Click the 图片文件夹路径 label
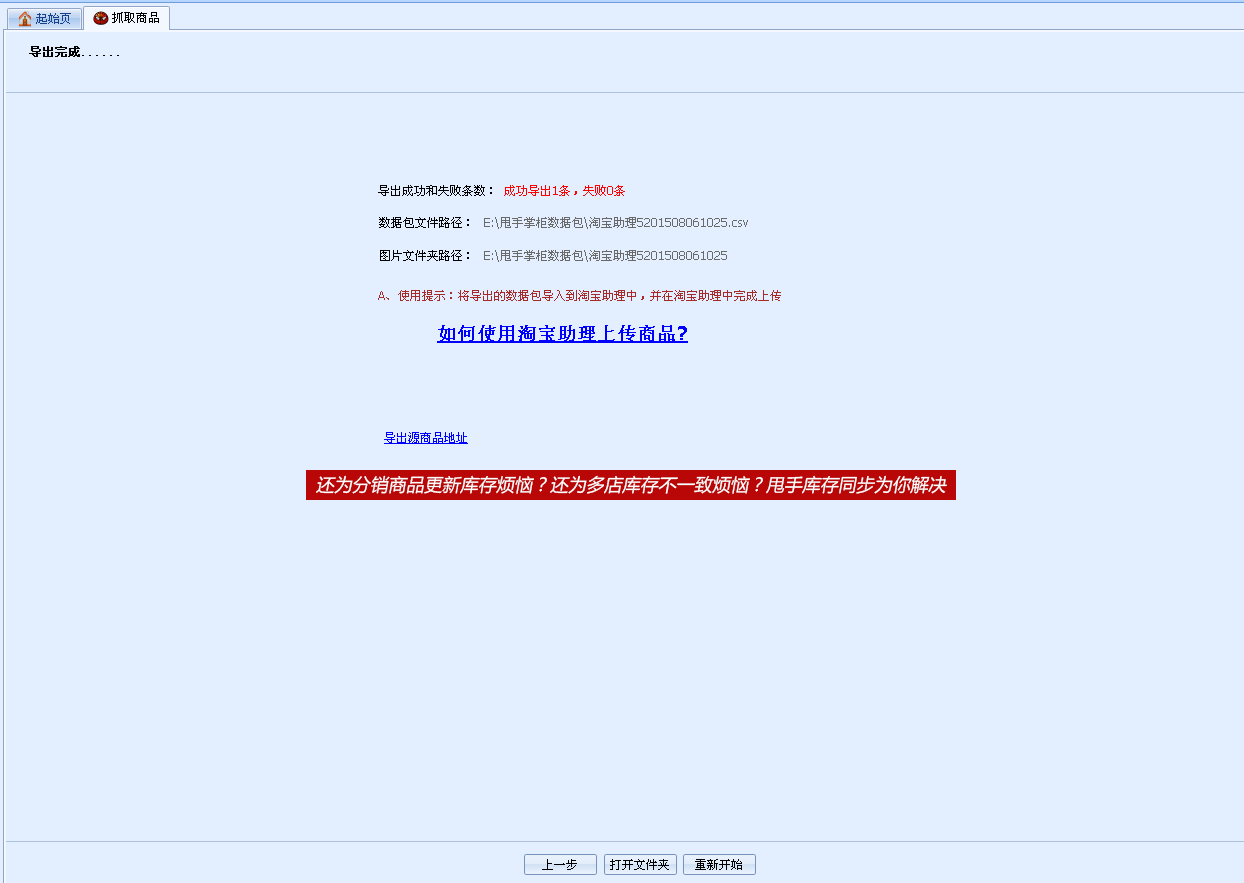1244x883 pixels. [x=425, y=256]
